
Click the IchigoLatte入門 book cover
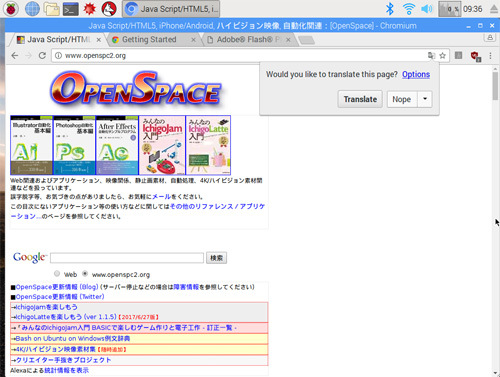[208, 145]
